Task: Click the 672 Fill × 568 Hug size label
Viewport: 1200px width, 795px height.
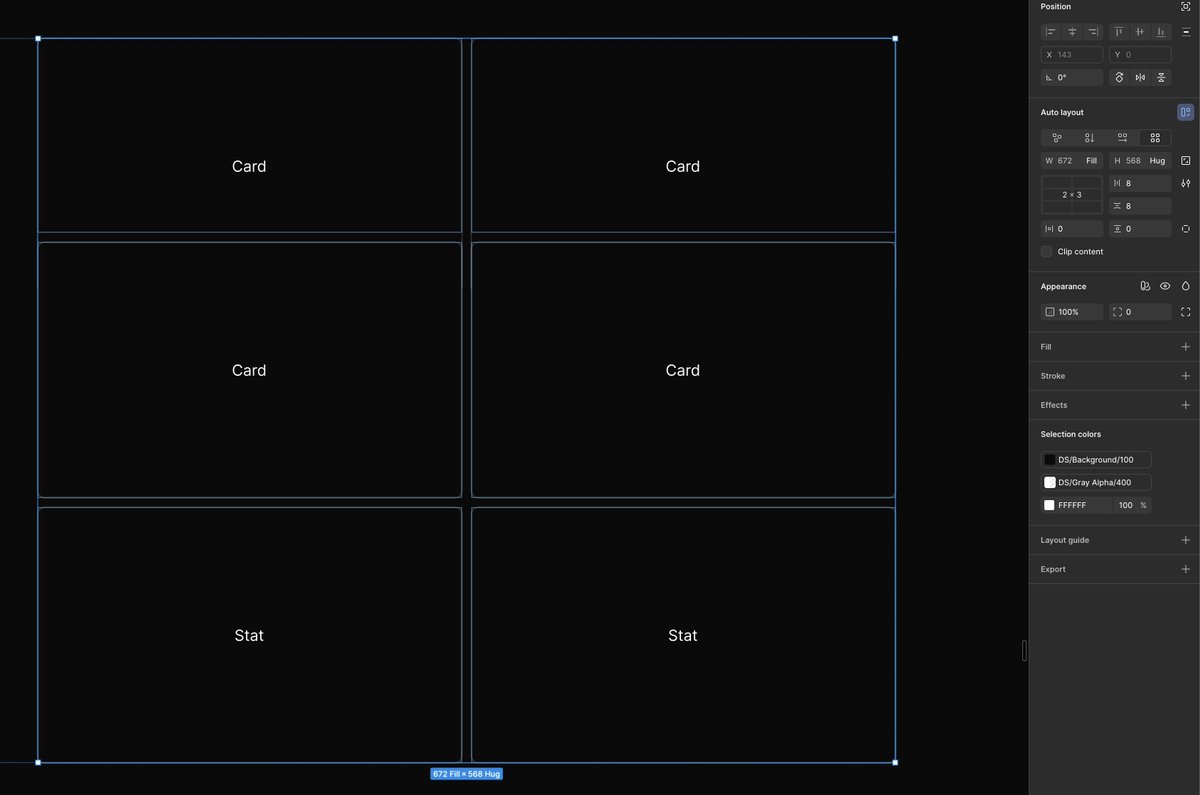Action: coord(467,774)
